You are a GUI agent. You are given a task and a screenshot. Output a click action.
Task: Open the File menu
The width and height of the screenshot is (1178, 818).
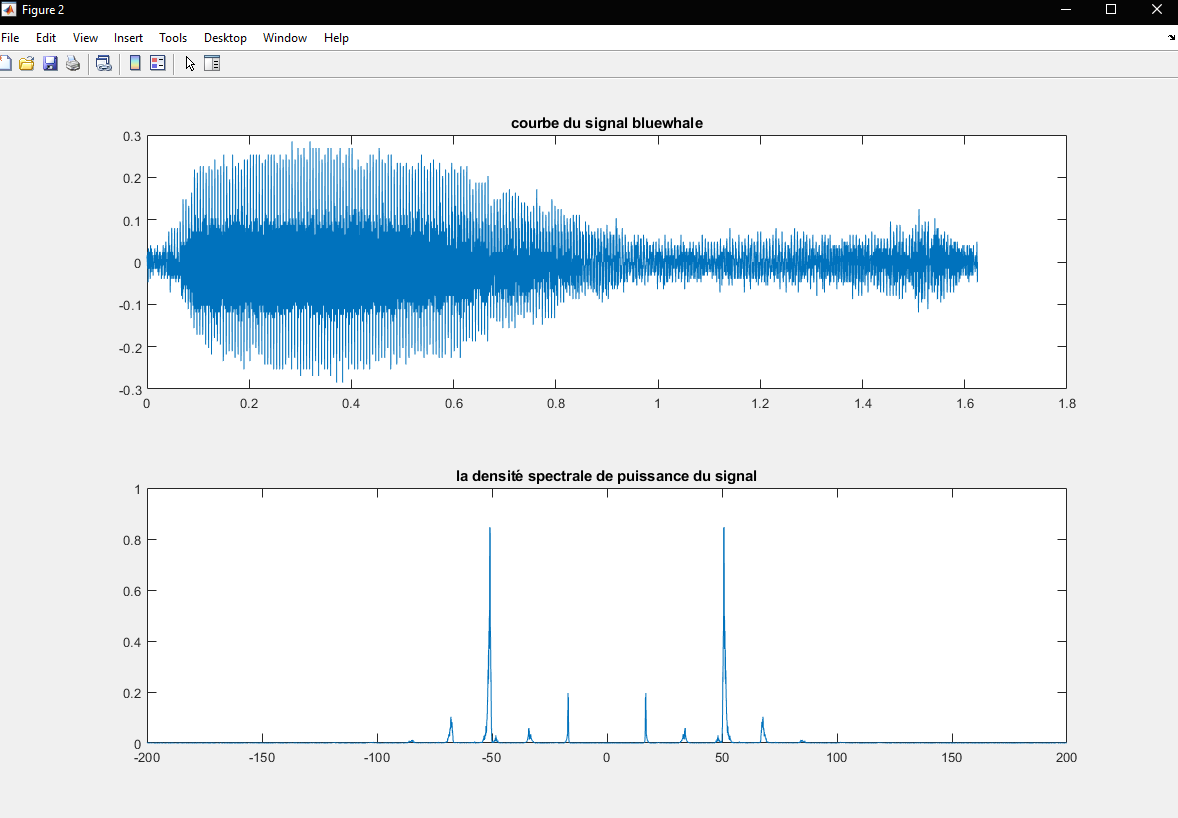11,37
